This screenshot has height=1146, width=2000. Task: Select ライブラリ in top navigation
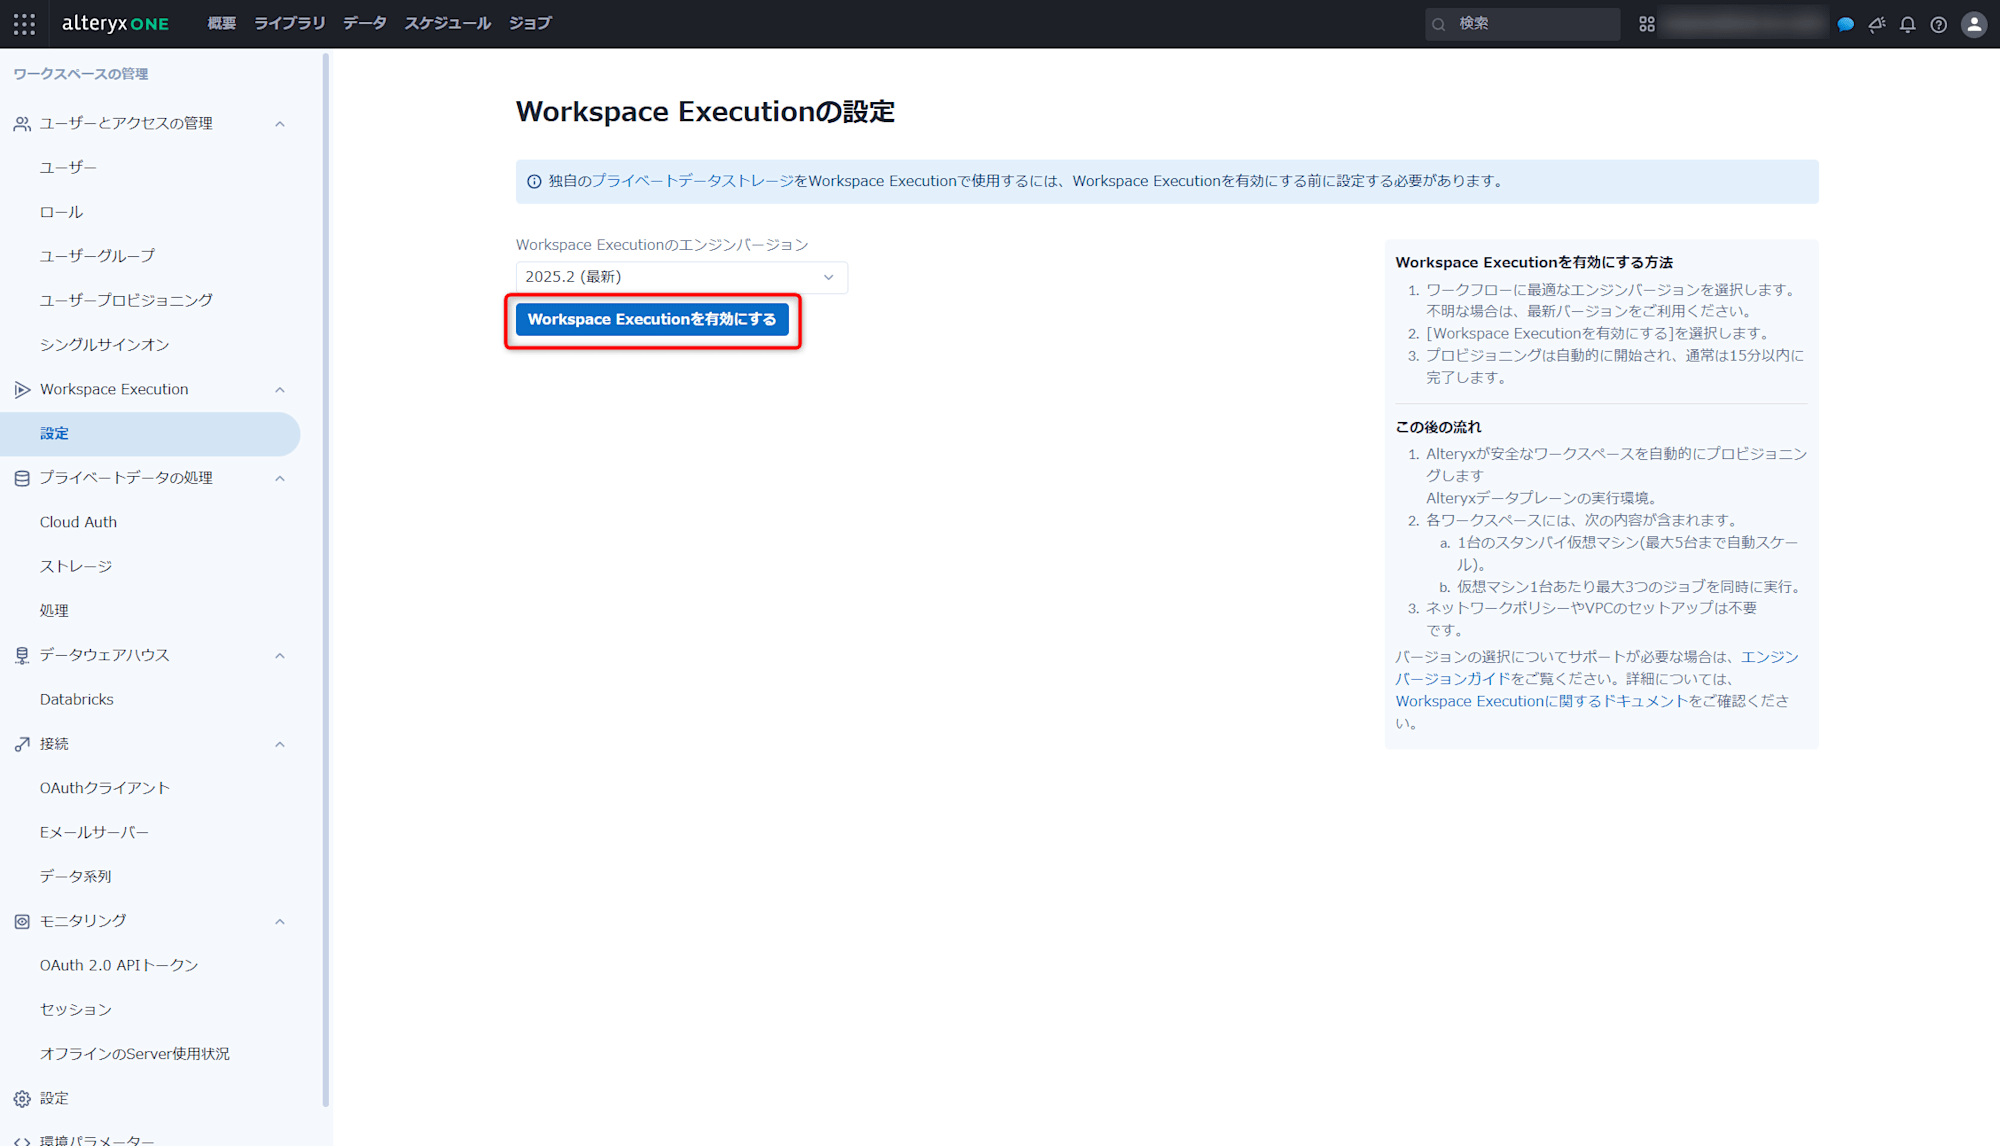pyautogui.click(x=288, y=23)
